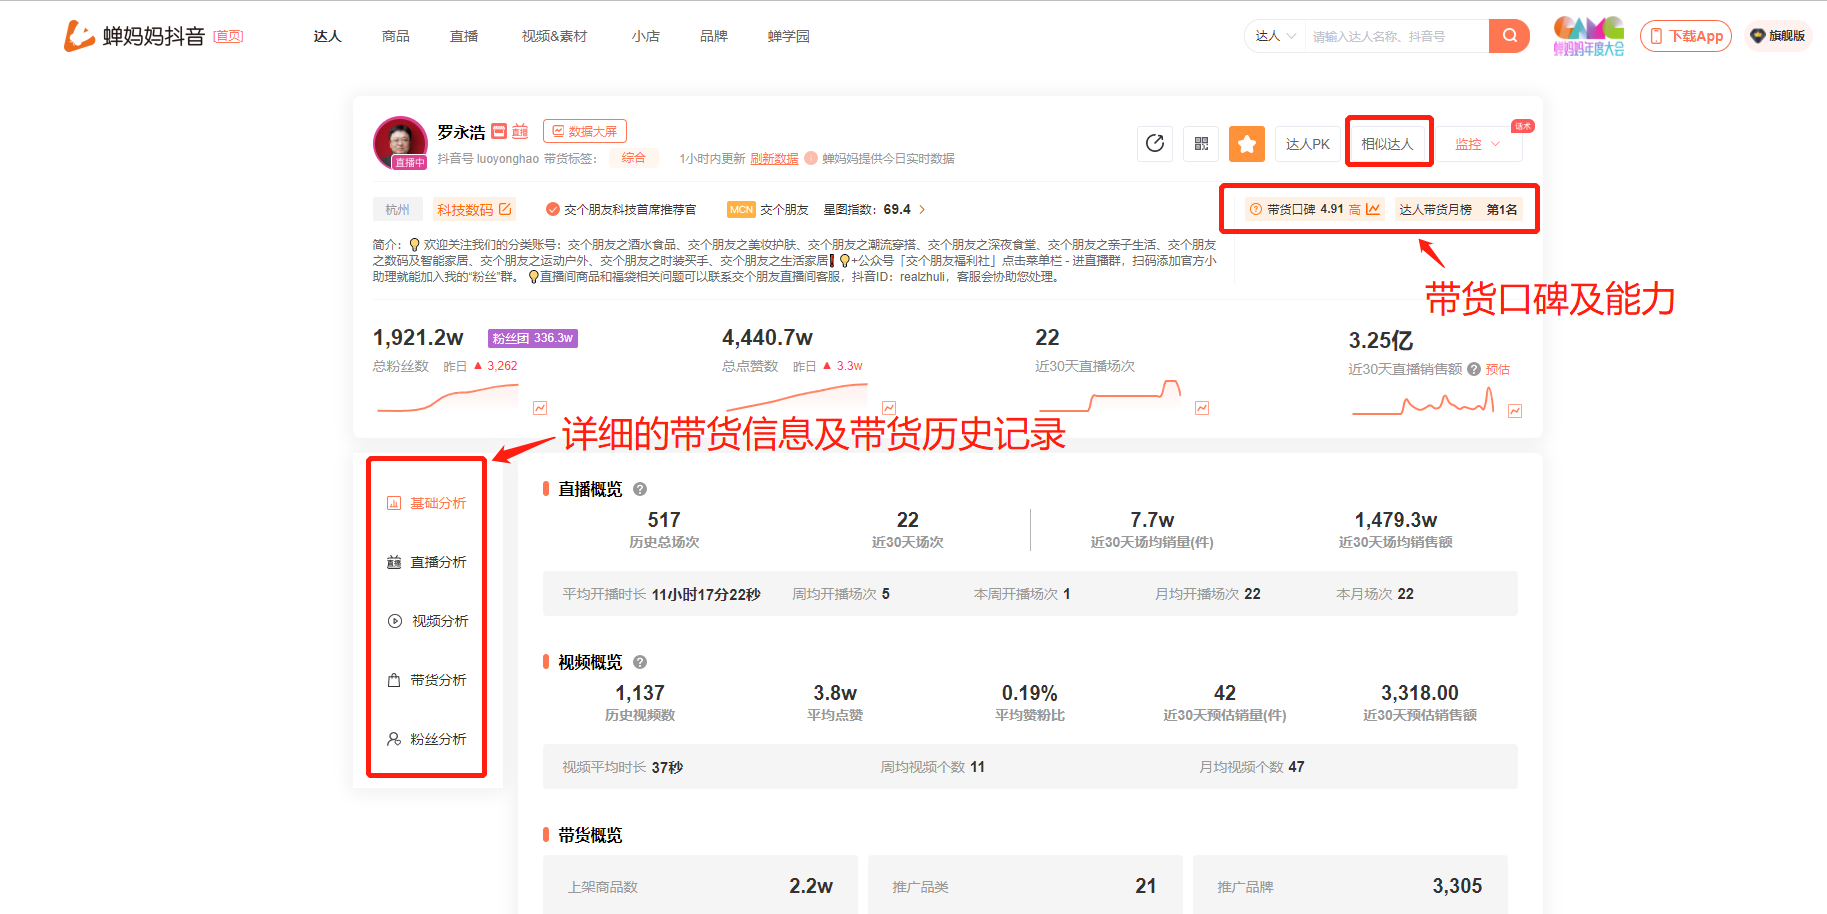Click the MCN 交个朋友 label
The image size is (1827, 914).
pos(768,209)
